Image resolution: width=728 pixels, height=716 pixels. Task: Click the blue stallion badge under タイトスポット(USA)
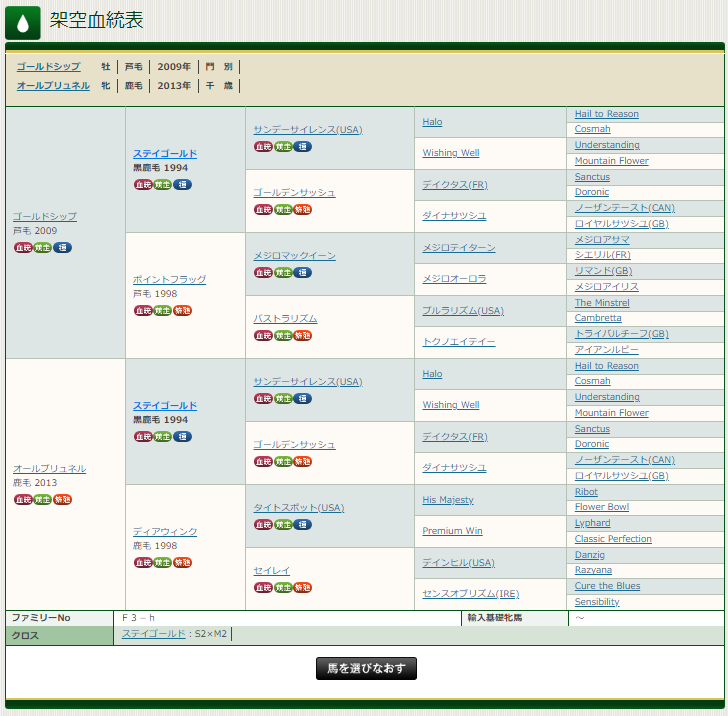click(302, 525)
